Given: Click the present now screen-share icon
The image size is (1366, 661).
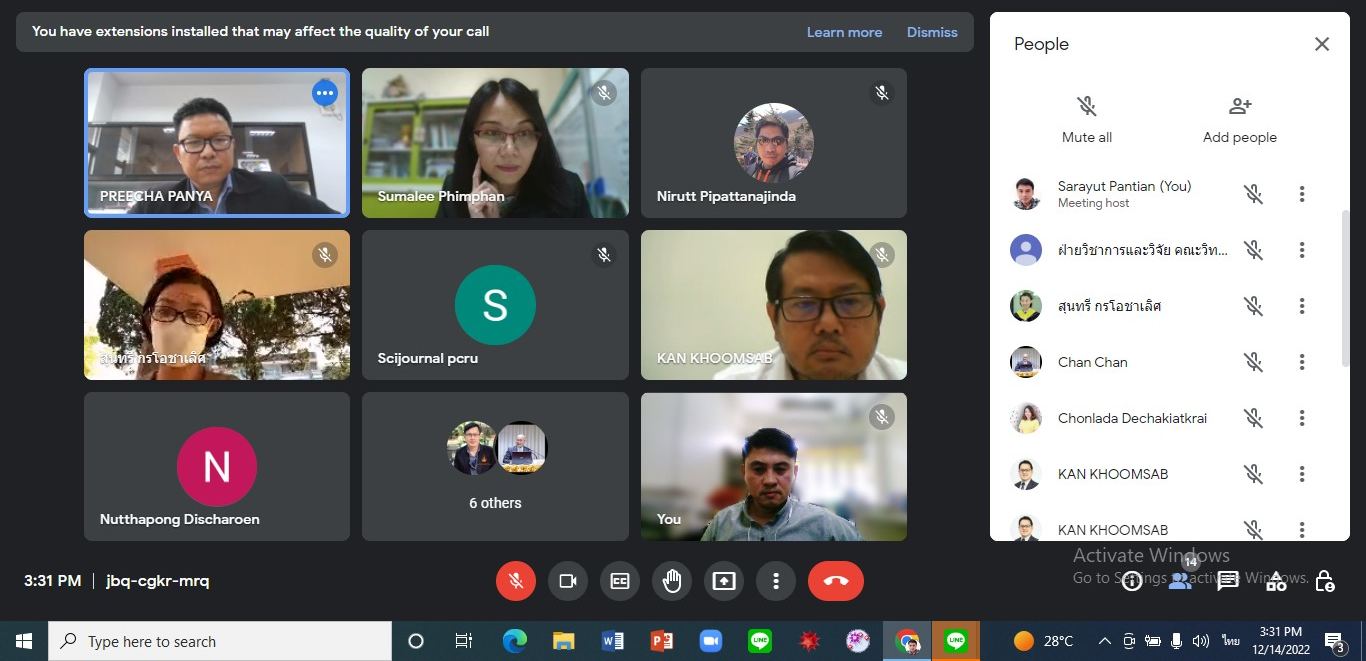Looking at the screenshot, I should tap(724, 581).
